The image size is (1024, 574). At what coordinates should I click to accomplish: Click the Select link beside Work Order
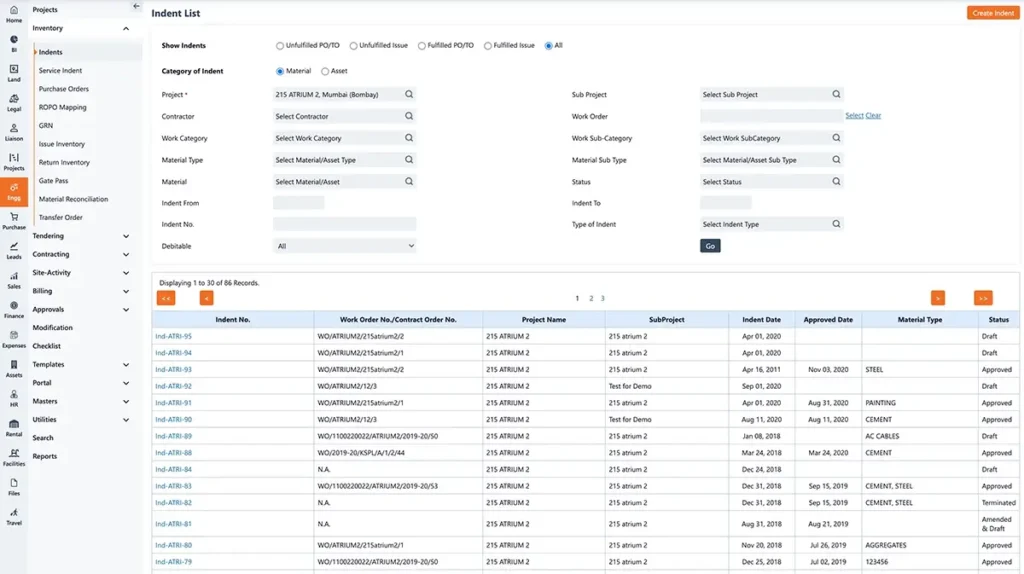click(854, 116)
